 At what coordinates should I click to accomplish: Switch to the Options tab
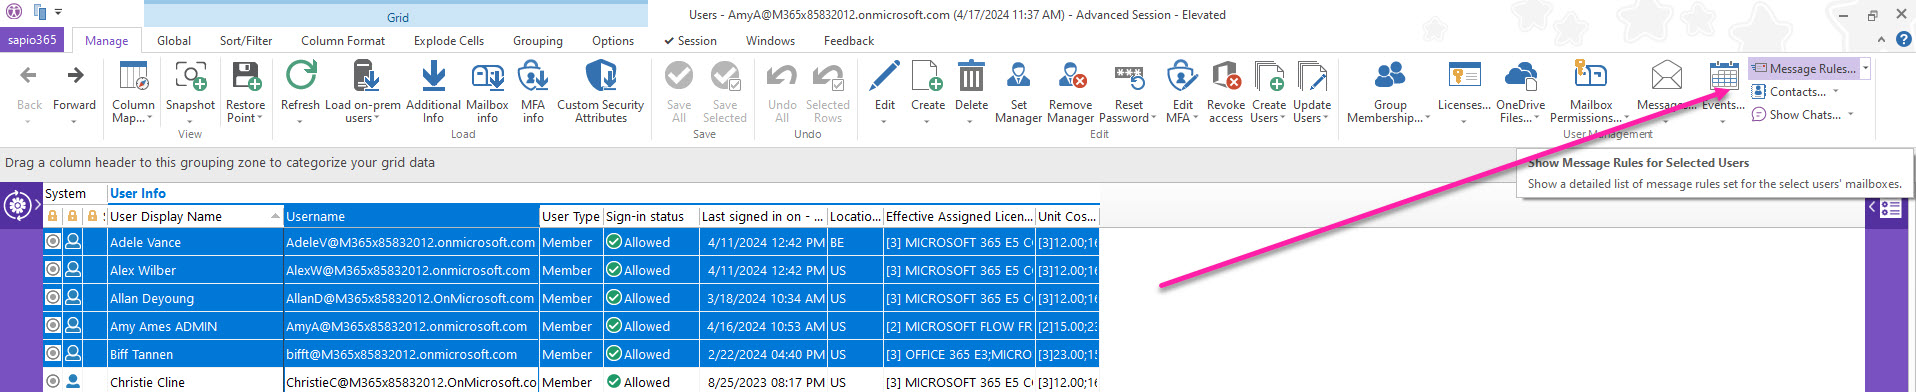pos(613,41)
